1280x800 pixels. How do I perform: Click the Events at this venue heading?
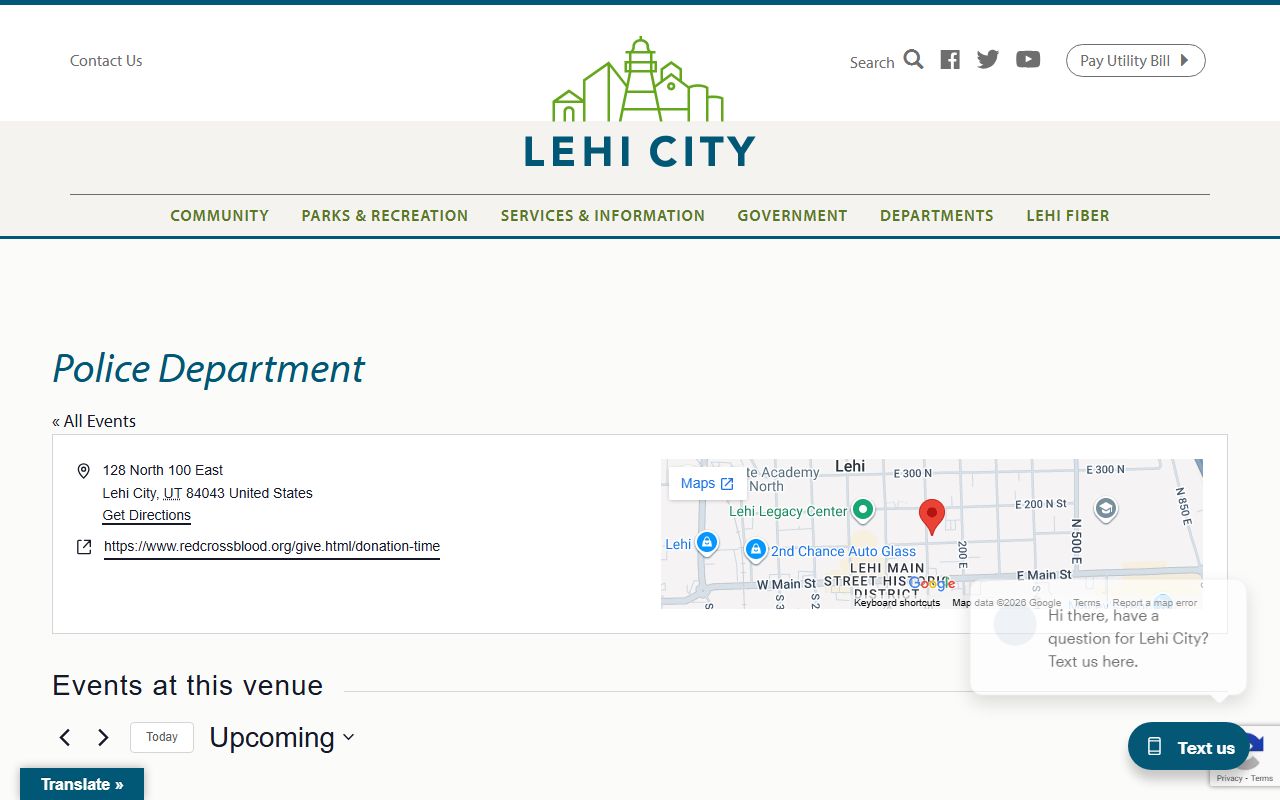tap(188, 686)
